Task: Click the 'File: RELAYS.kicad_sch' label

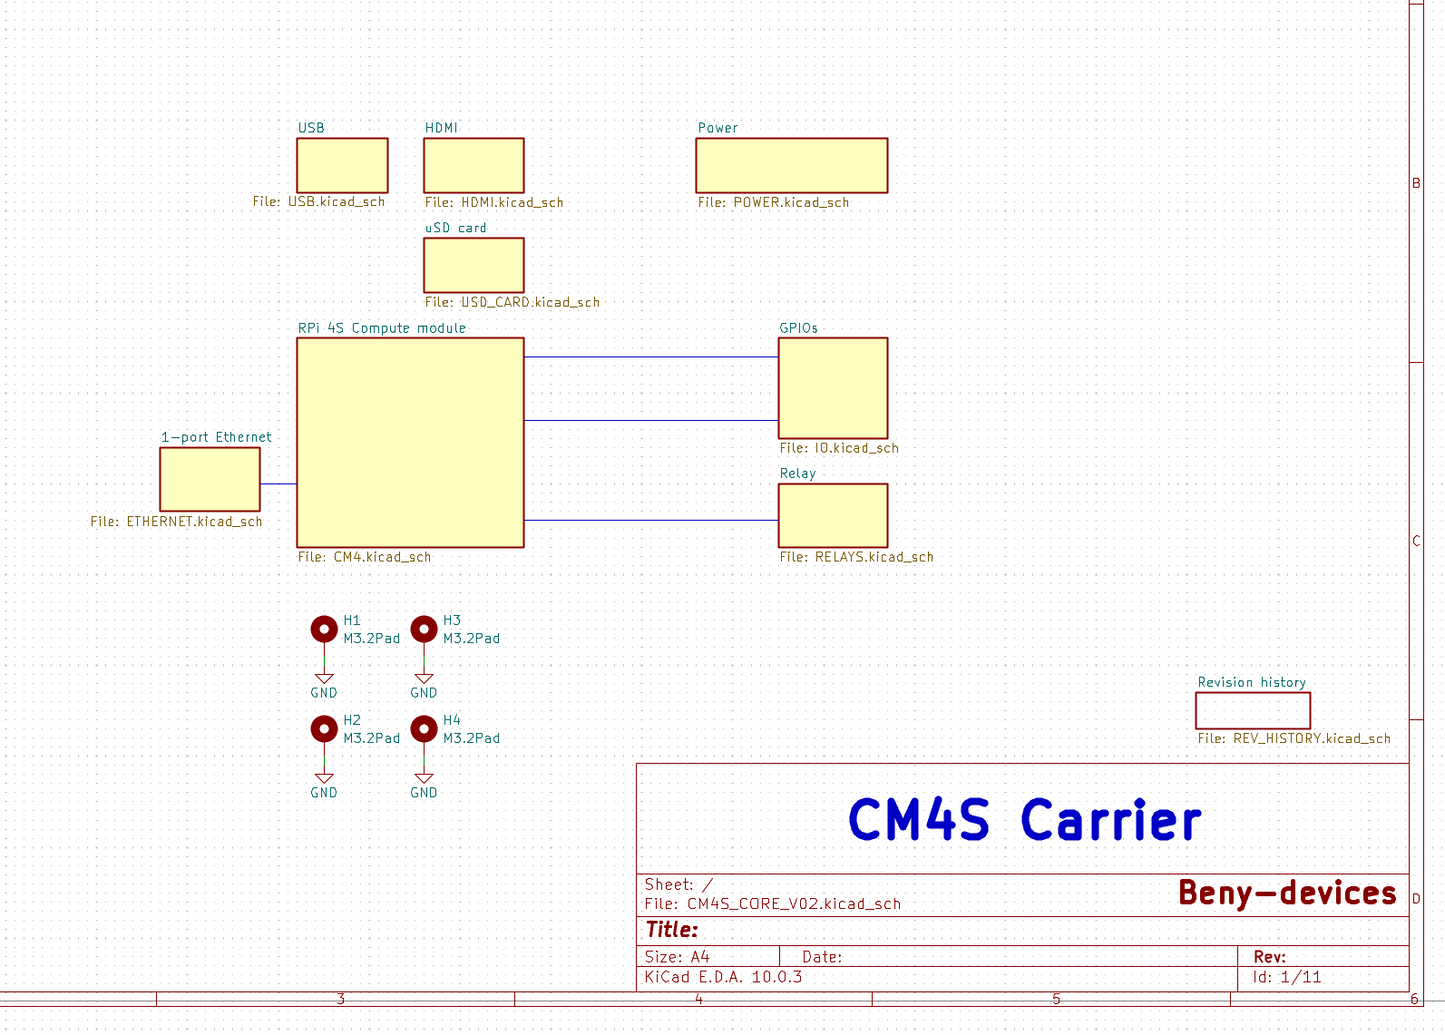Action: (x=856, y=557)
